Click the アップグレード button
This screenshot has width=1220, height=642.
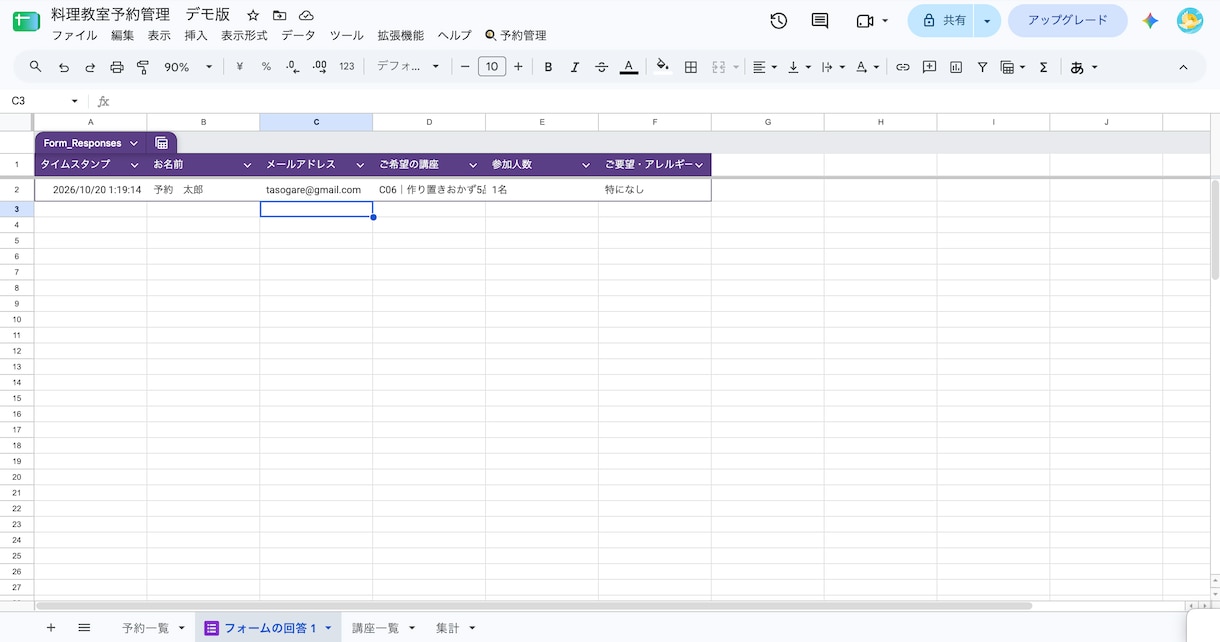pos(1067,21)
